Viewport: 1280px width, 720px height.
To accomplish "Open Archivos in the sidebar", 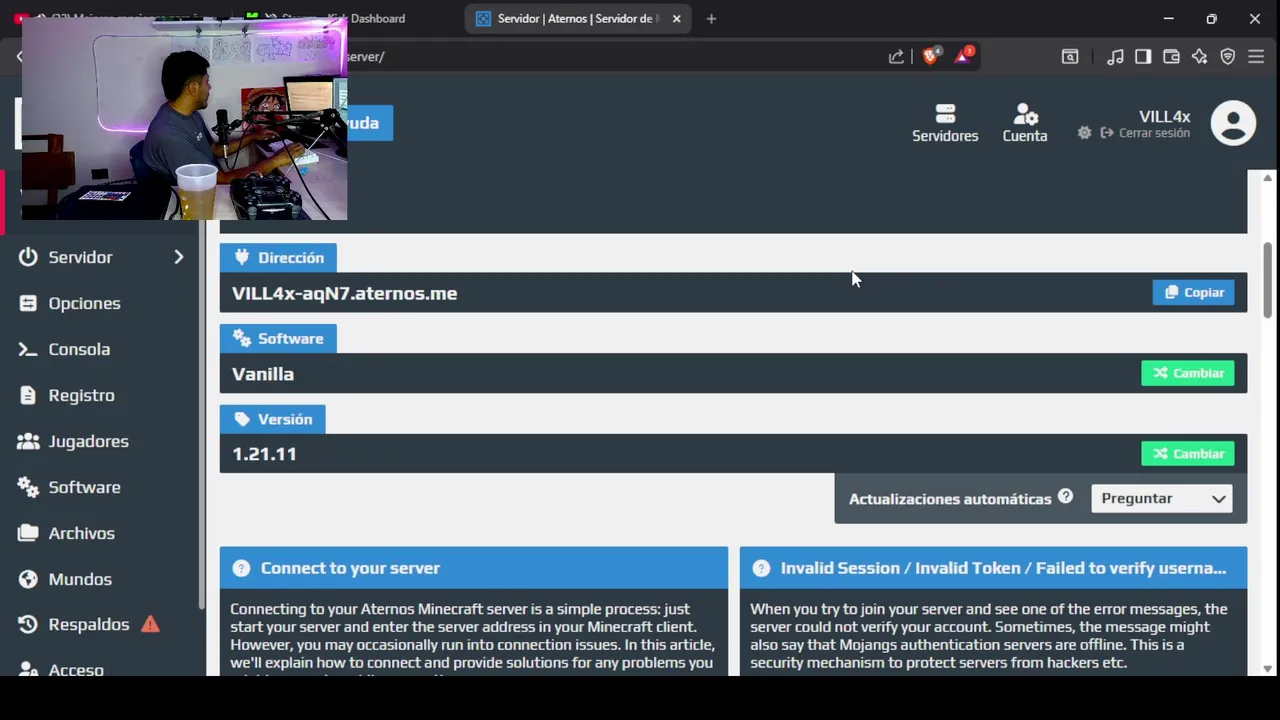I will click(x=81, y=533).
